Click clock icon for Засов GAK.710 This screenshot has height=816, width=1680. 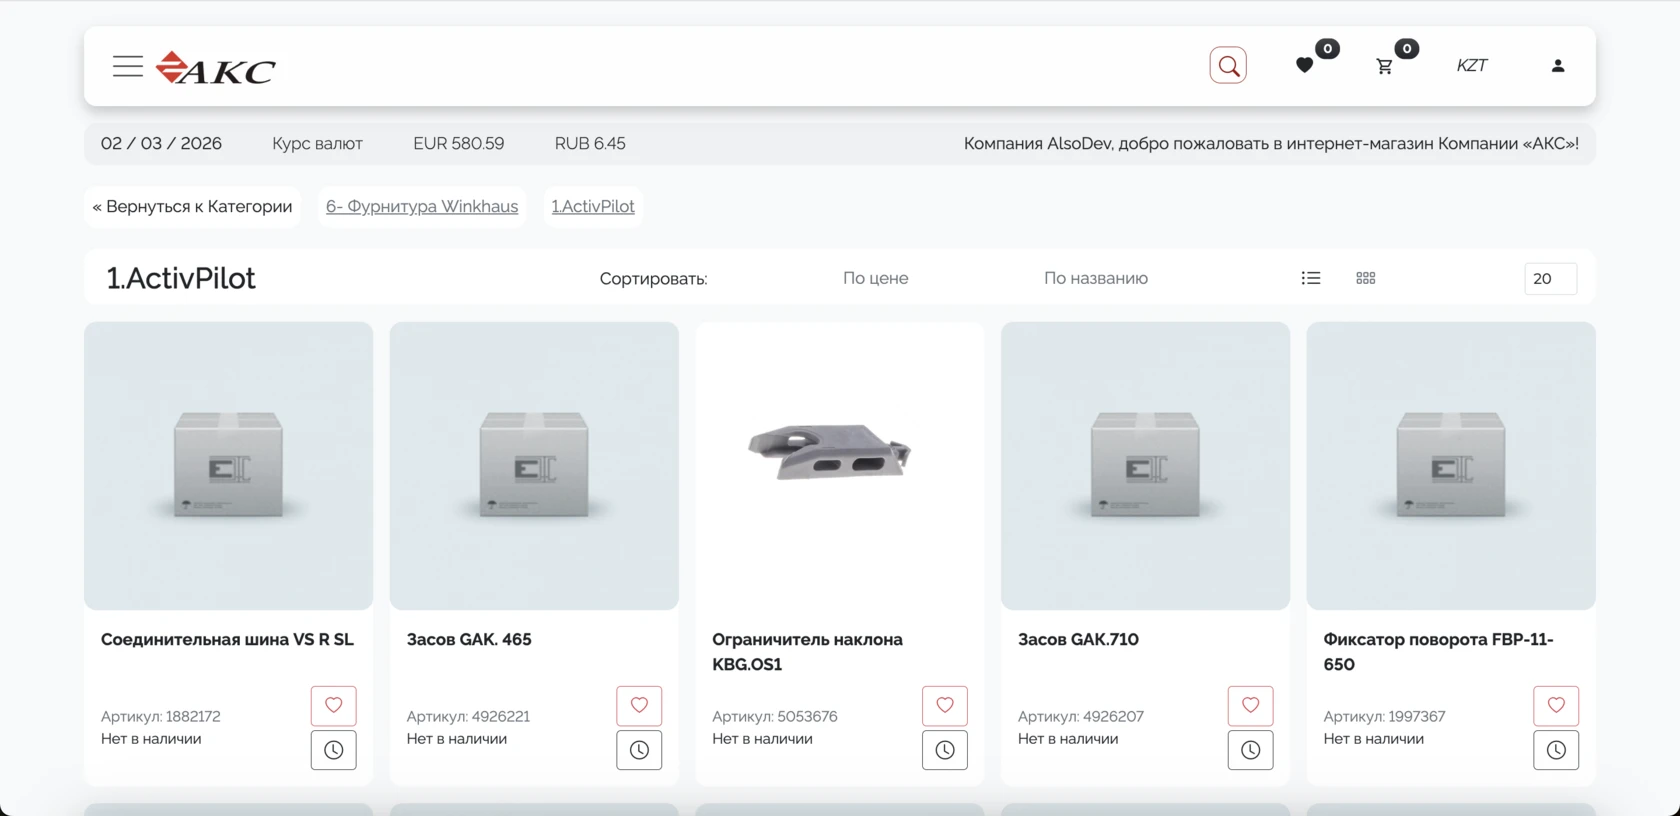(1250, 750)
